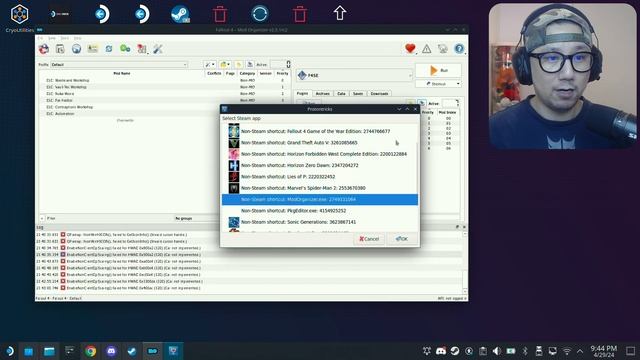Image resolution: width=640 pixels, height=360 pixels.
Task: Click Mod Organizer change game instance icon
Action: point(44,49)
